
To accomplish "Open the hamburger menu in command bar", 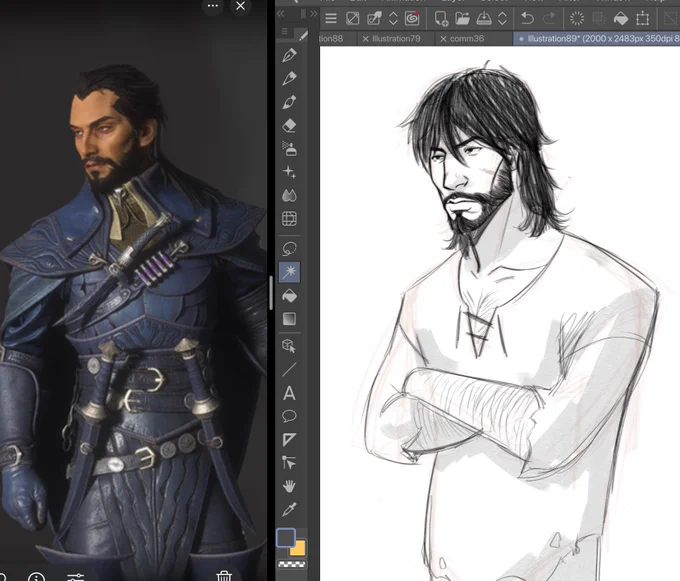I will pyautogui.click(x=331, y=18).
